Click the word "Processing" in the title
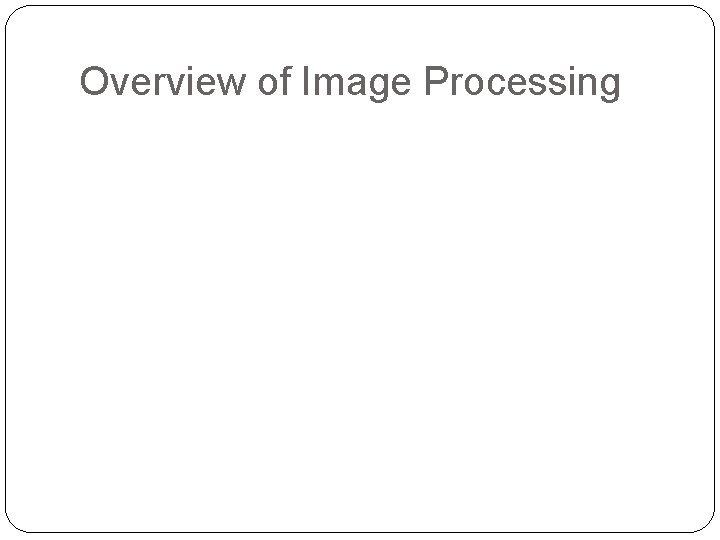This screenshot has width=720, height=540. (522, 84)
